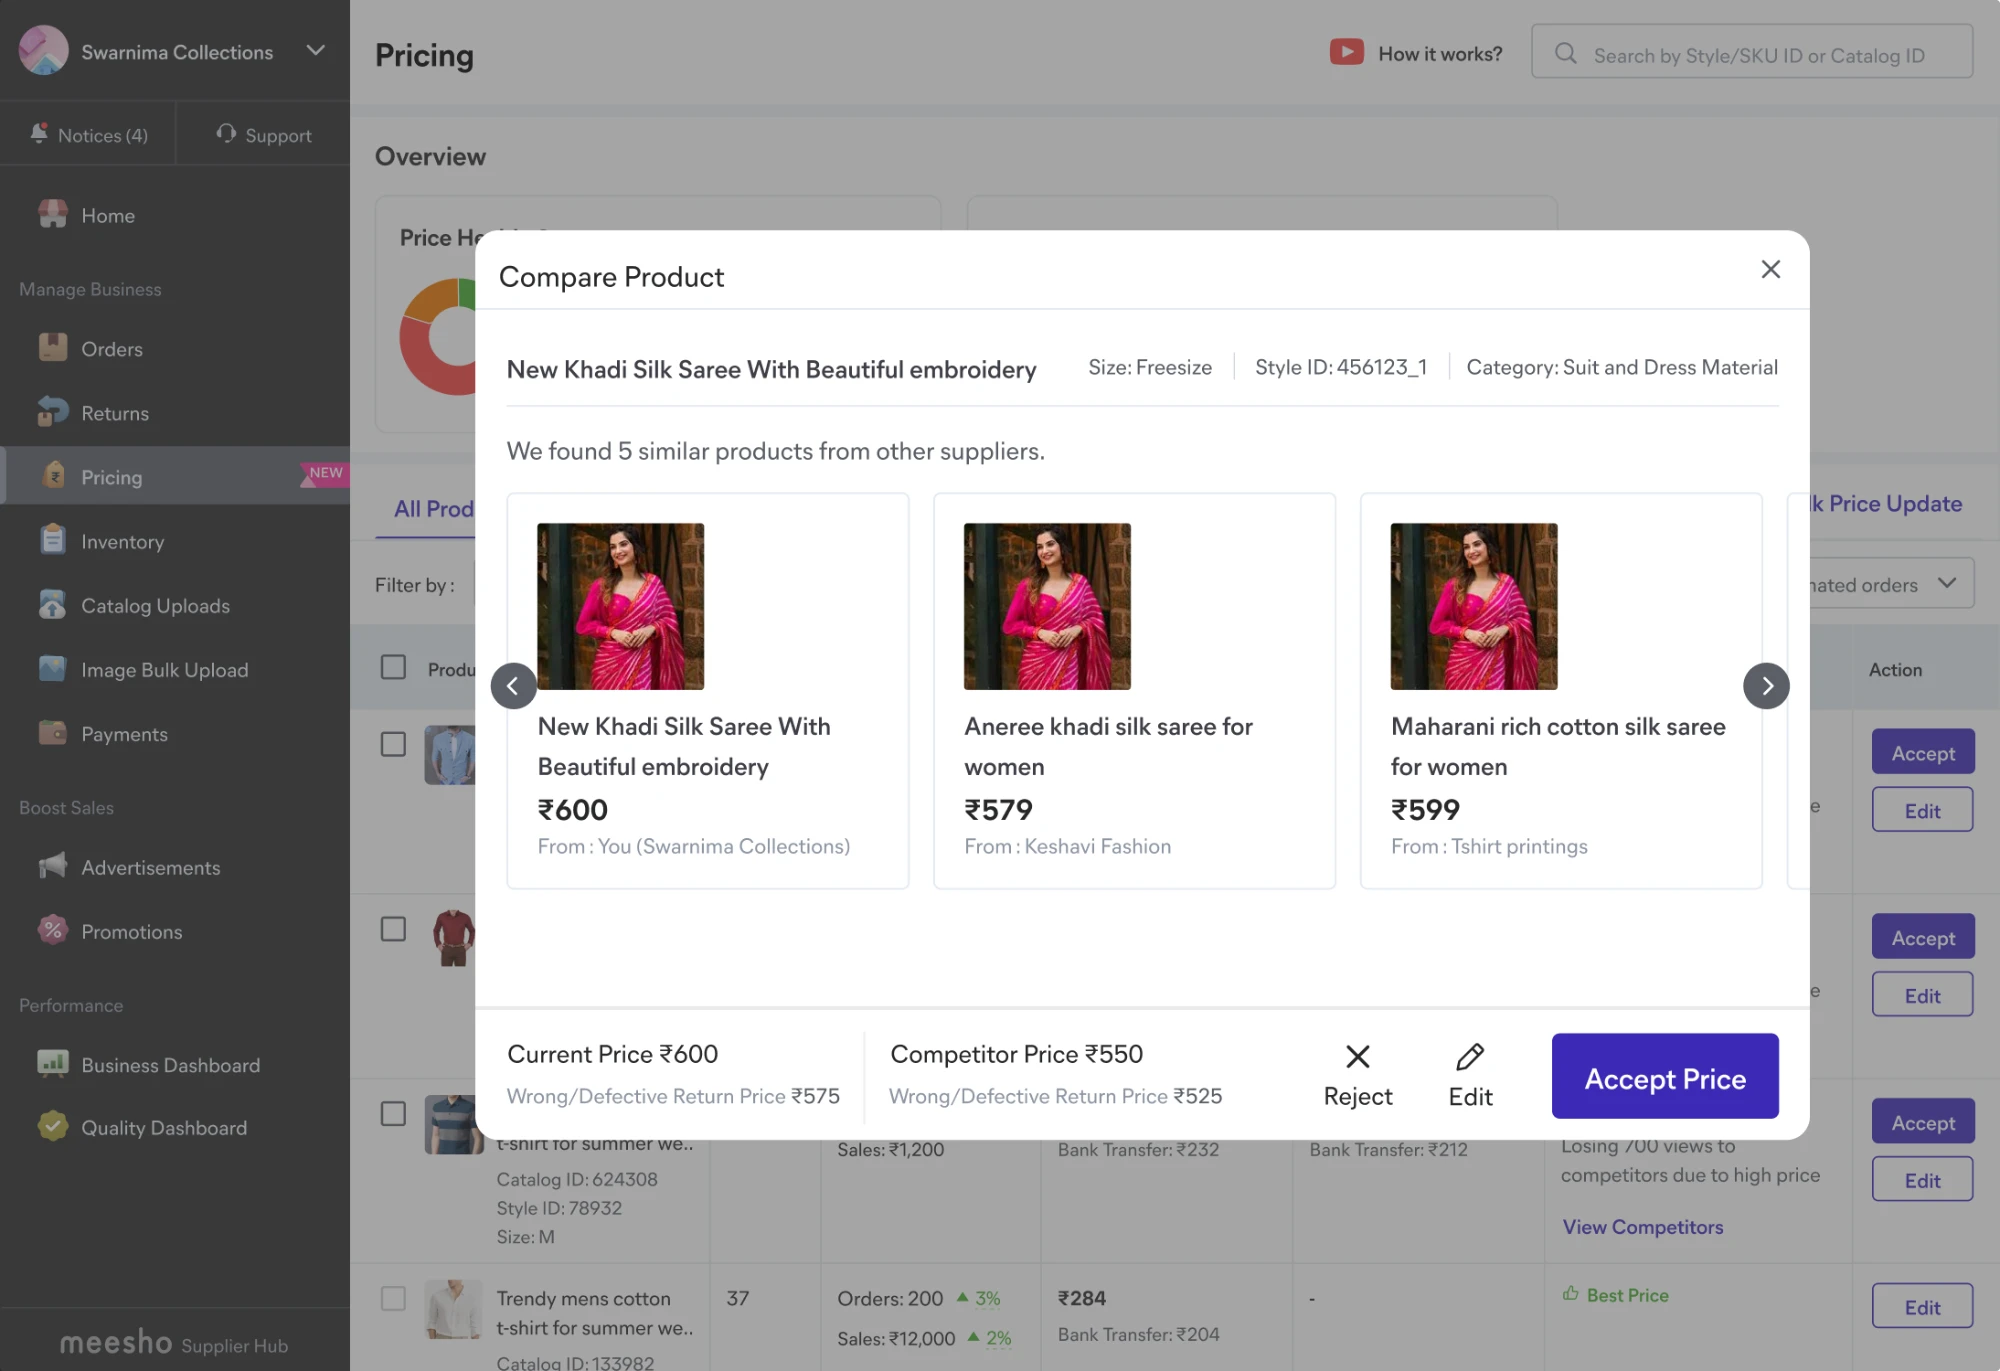Select the Maharani rich cotton silk saree thumbnail
This screenshot has height=1371, width=2000.
click(x=1474, y=606)
